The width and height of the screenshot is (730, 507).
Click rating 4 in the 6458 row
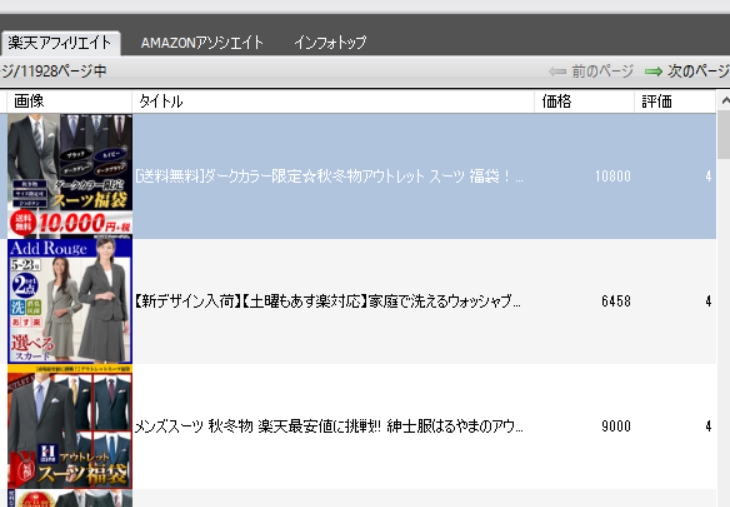[x=708, y=301]
